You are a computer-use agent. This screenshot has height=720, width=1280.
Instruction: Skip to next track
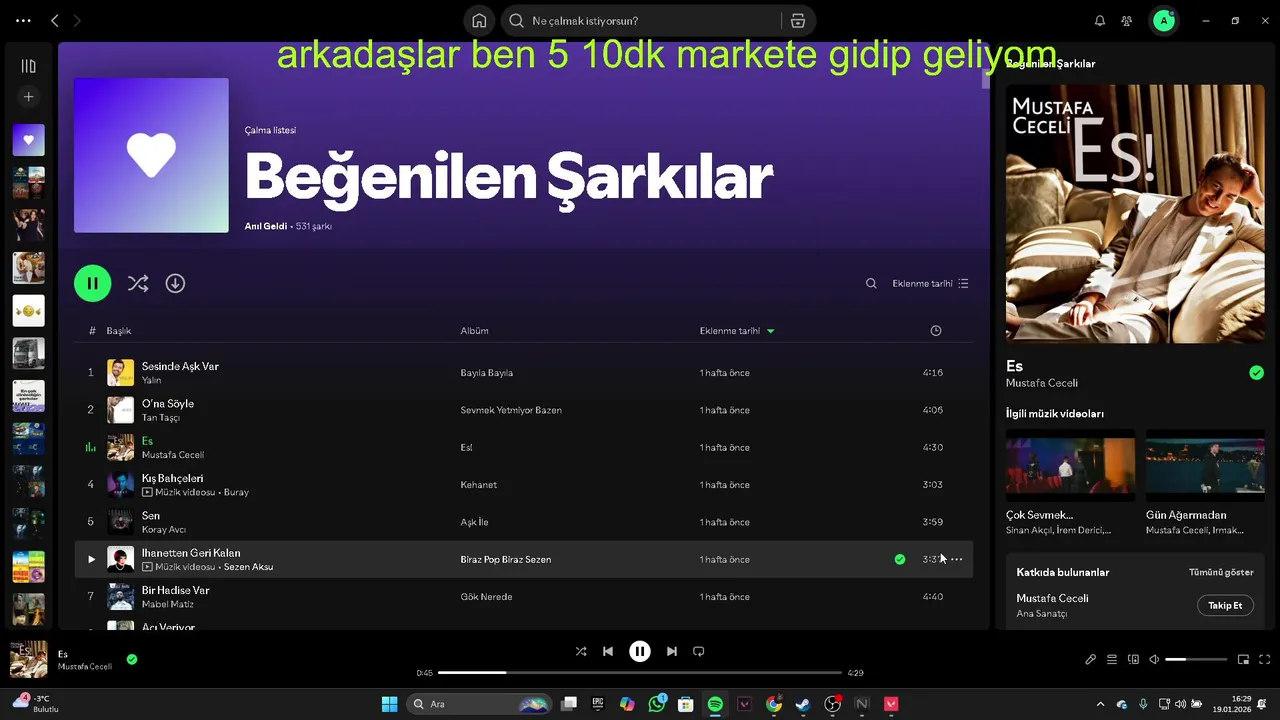[x=672, y=651]
